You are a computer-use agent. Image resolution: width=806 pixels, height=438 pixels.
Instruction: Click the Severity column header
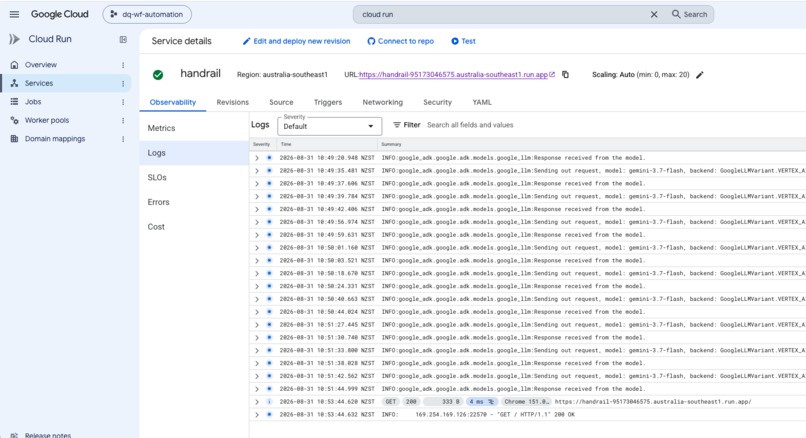tap(261, 144)
